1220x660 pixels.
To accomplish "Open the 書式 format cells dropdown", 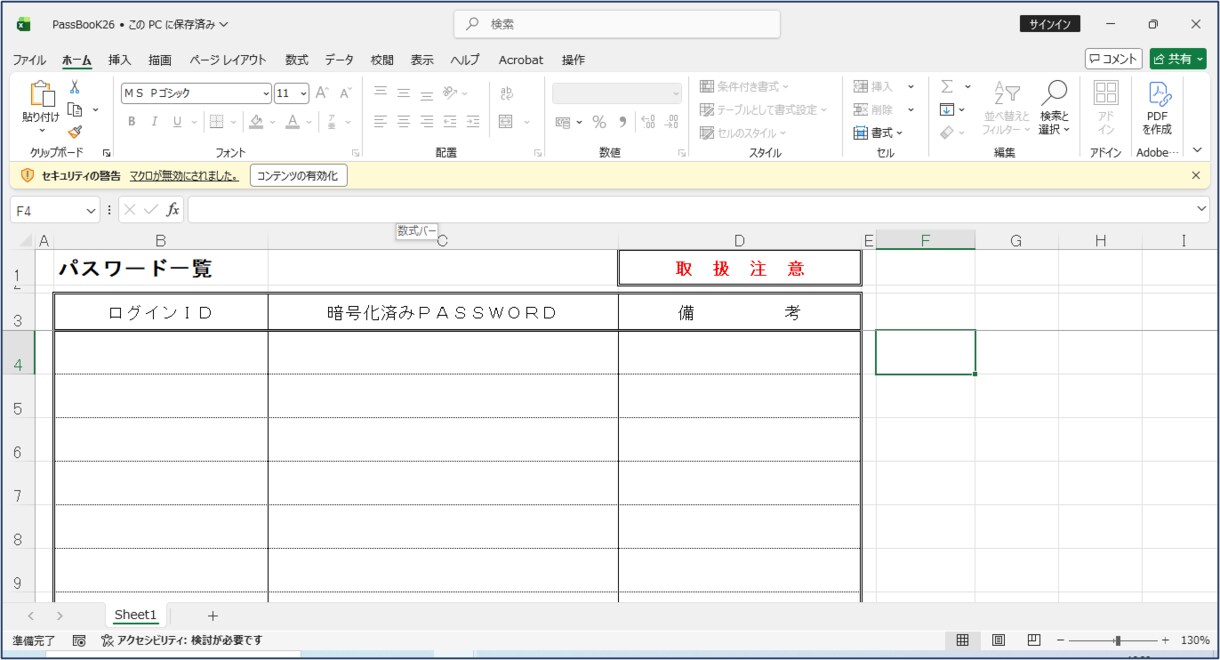I will (878, 133).
